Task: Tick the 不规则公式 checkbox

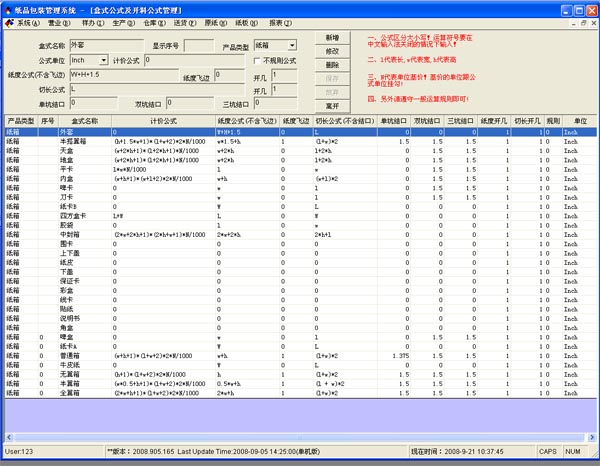Action: tap(257, 60)
